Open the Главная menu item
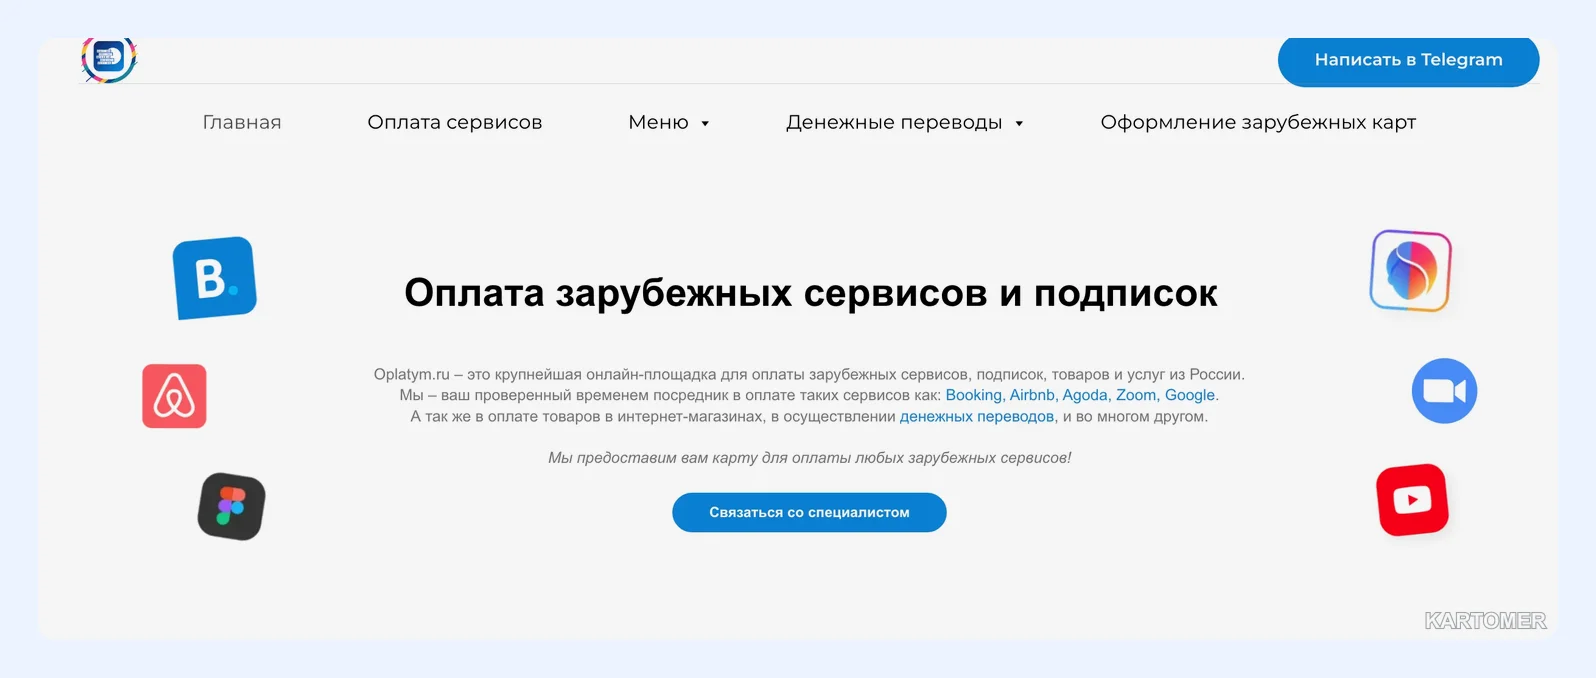Image resolution: width=1596 pixels, height=678 pixels. pyautogui.click(x=242, y=122)
